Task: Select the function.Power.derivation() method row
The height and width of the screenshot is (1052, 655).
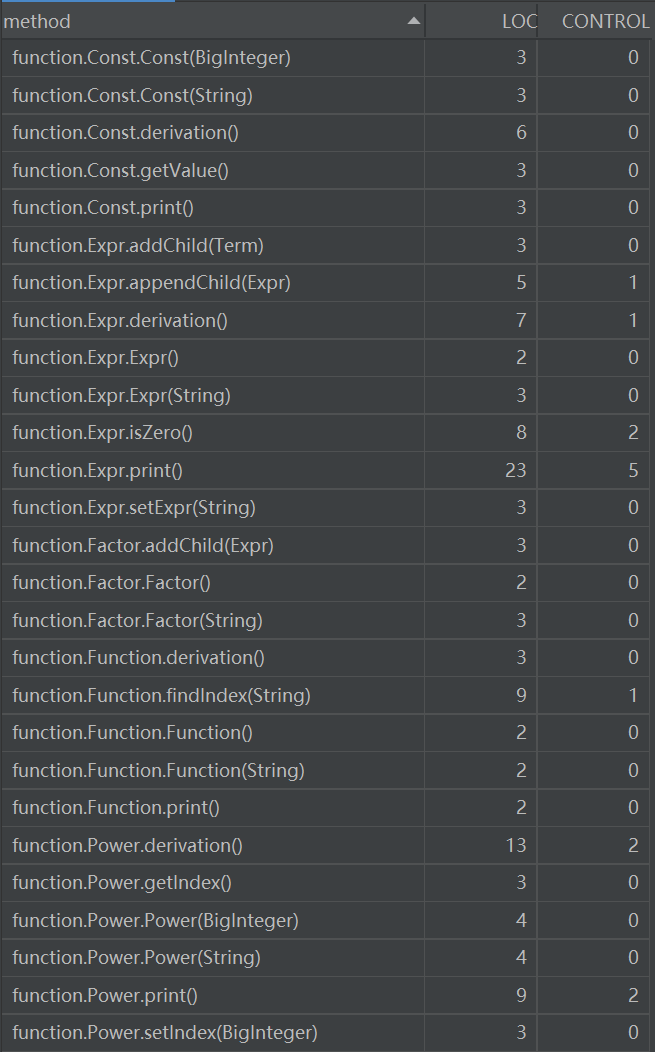Action: (128, 845)
